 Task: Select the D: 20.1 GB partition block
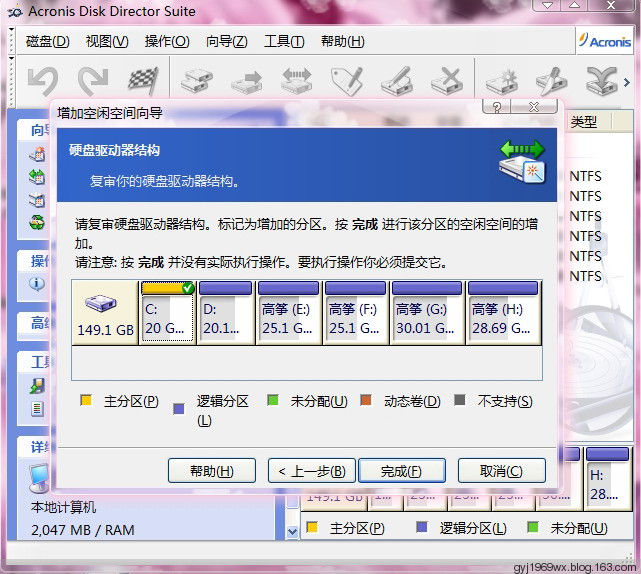[225, 312]
